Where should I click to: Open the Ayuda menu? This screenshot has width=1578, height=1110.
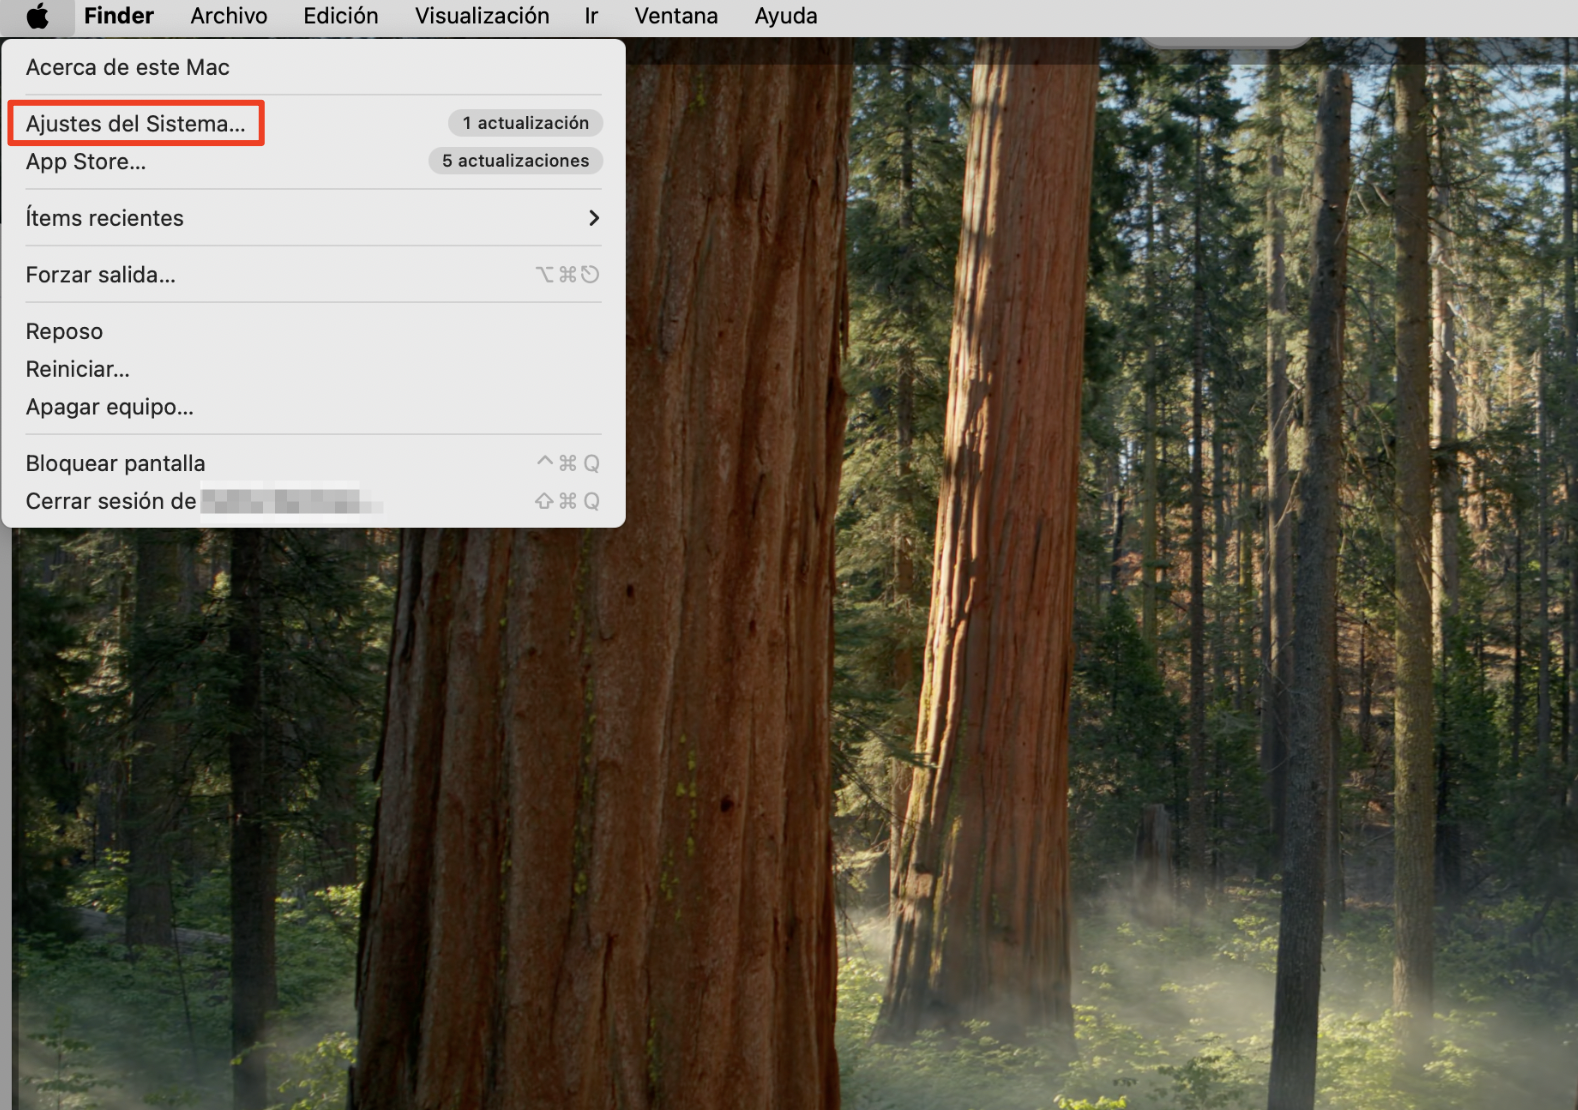coord(786,16)
